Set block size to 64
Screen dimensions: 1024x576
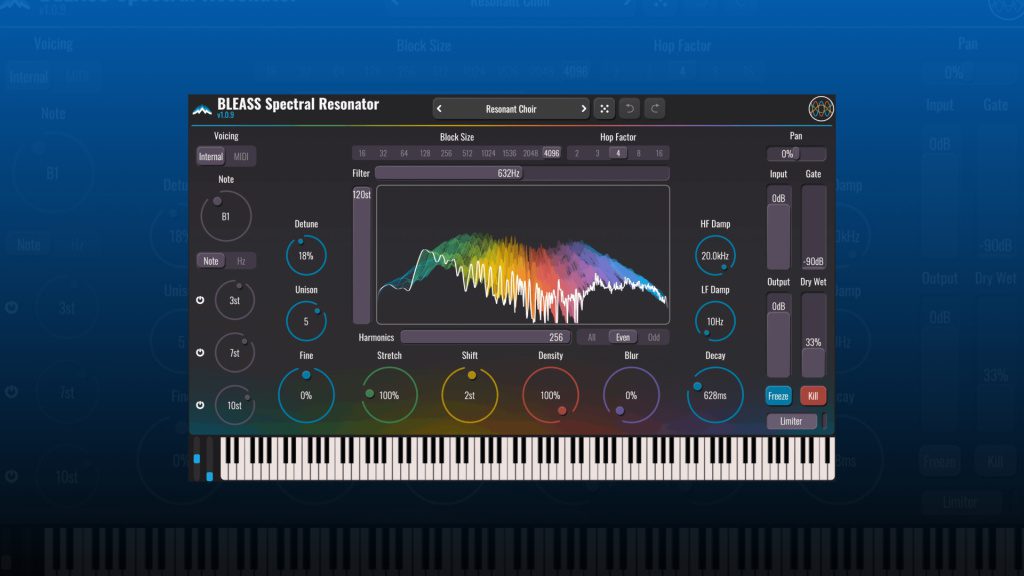click(x=404, y=153)
